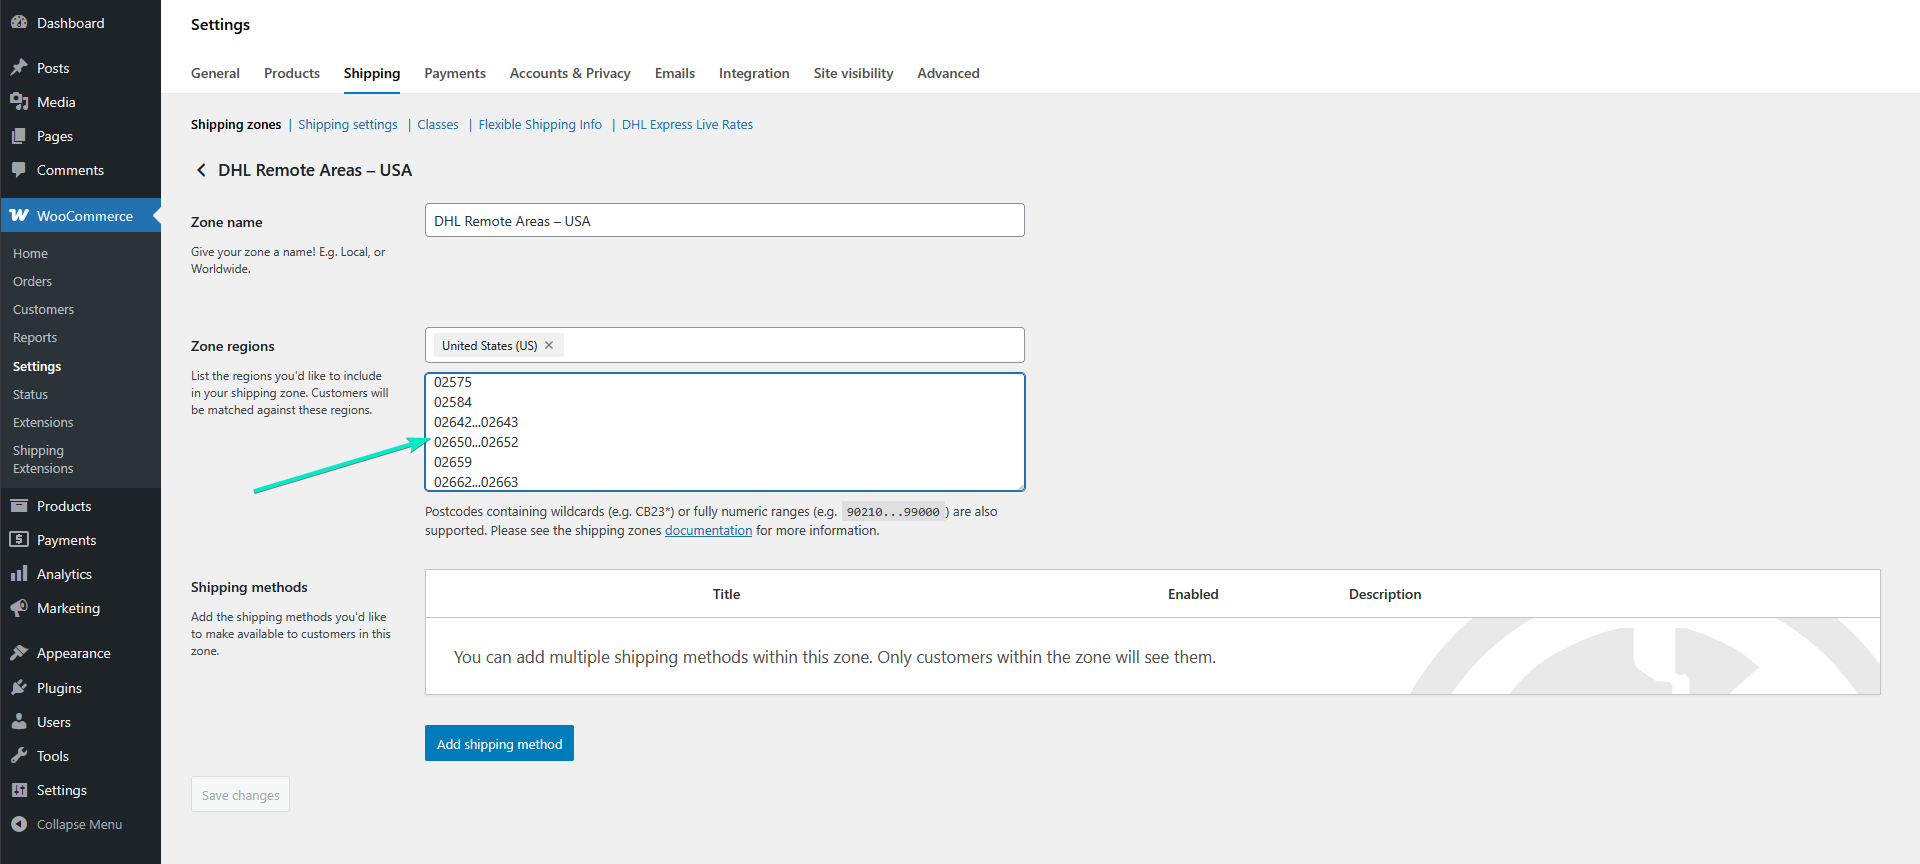Click the Appearance paintbrush icon
Viewport: 1920px width, 864px height.
click(19, 652)
